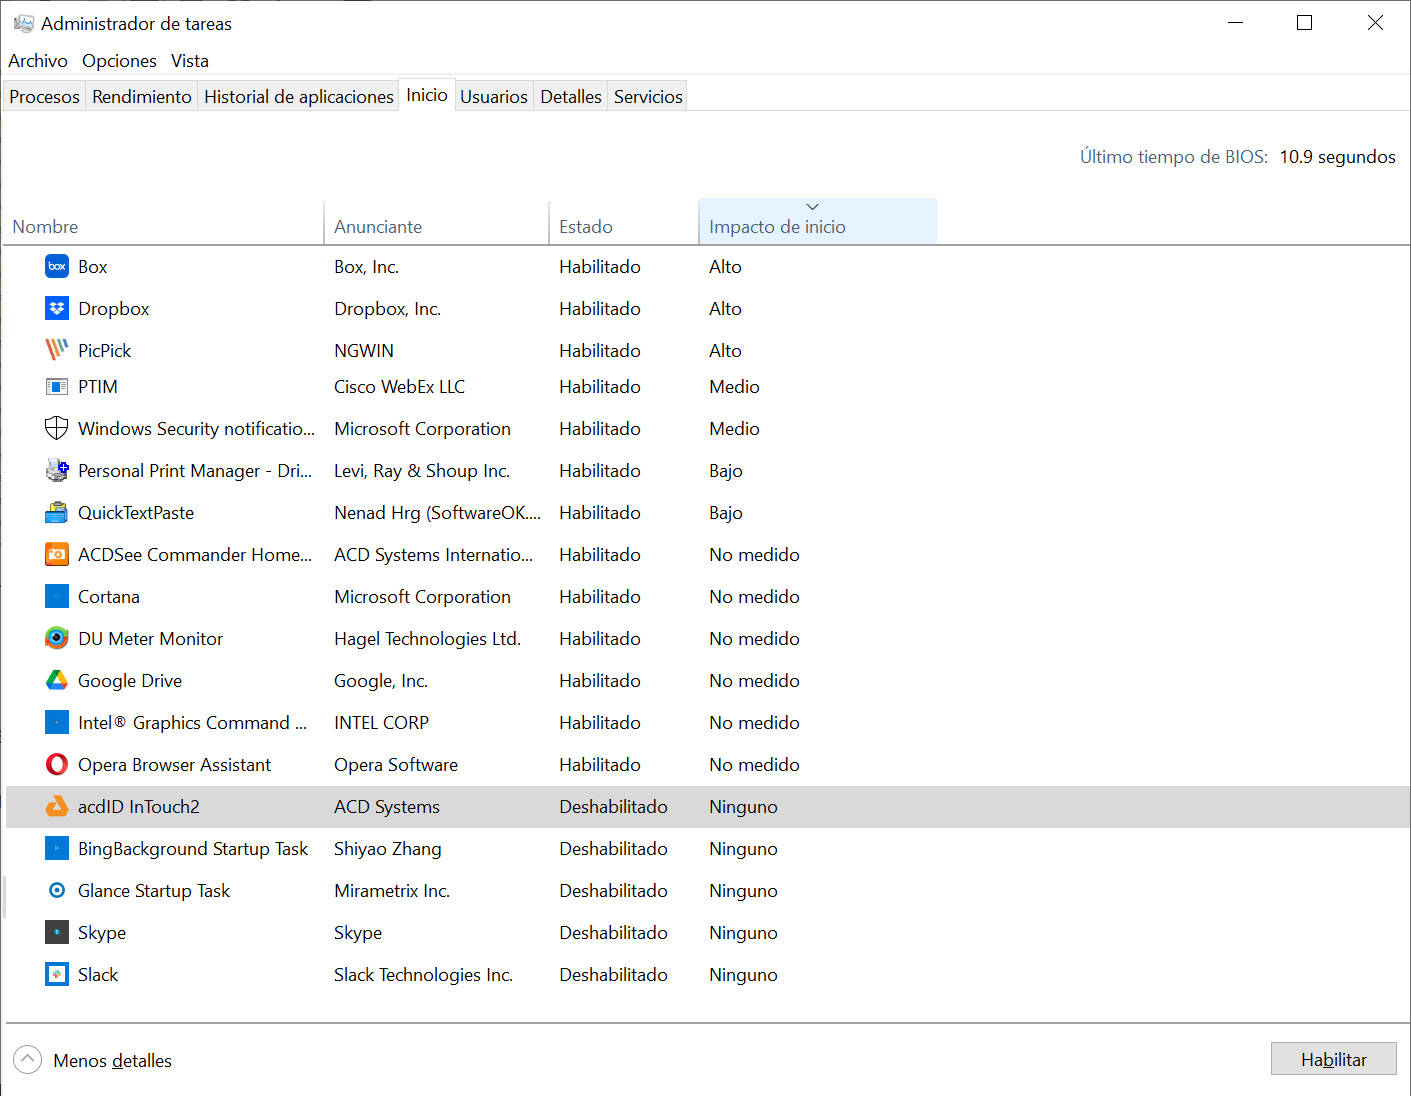Click the Medio impact in PTIM row
Viewport: 1411px width, 1096px height.
click(x=734, y=387)
